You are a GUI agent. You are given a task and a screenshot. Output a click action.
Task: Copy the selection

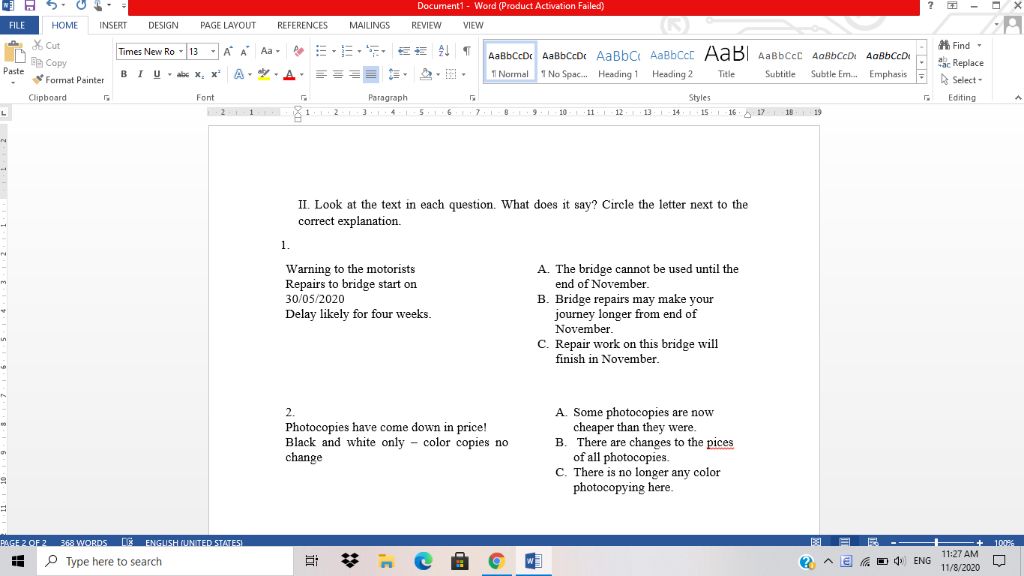(x=49, y=63)
